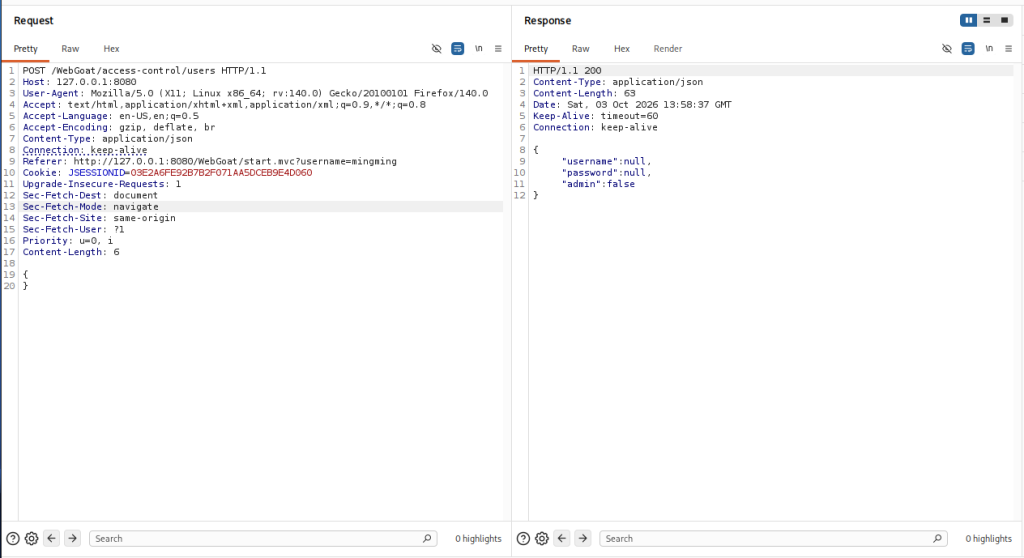Select side-by-side layout icon

[x=968, y=20]
